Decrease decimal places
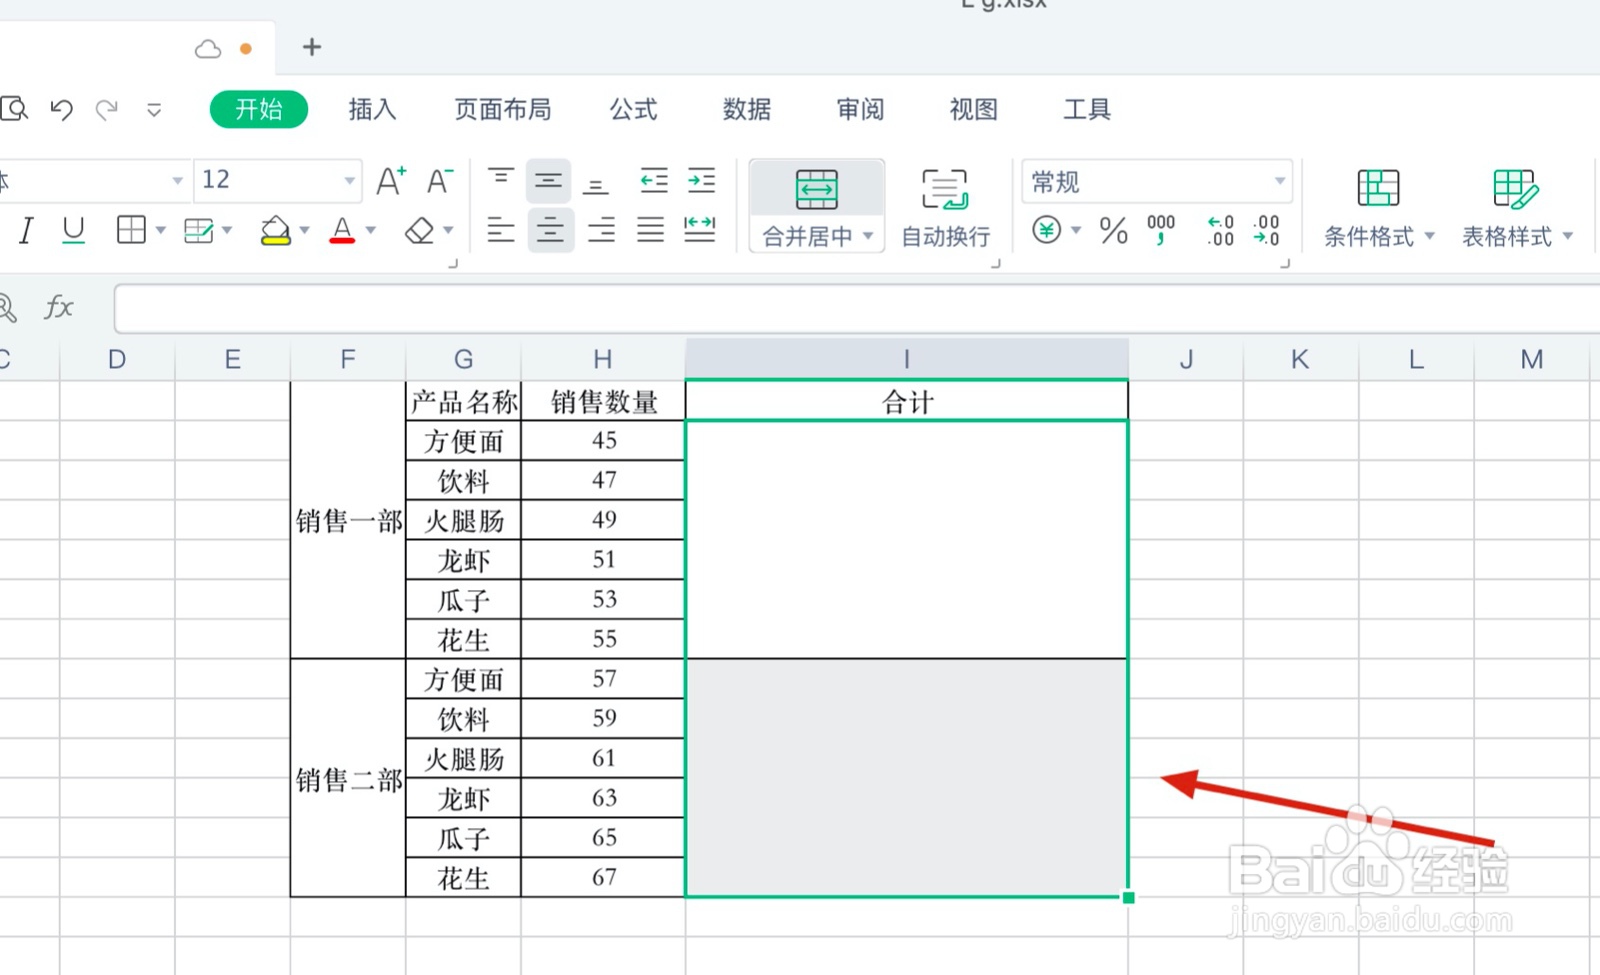This screenshot has width=1600, height=975. (x=1267, y=231)
